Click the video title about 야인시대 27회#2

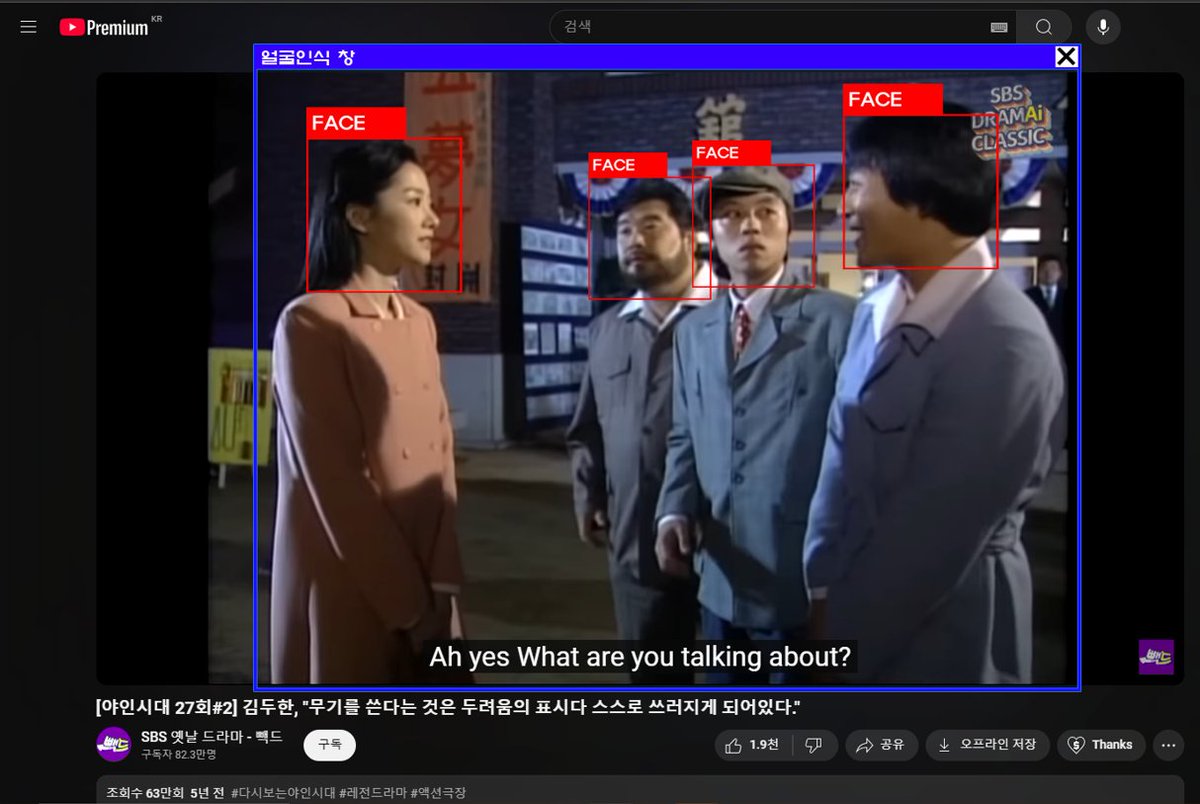[x=448, y=707]
